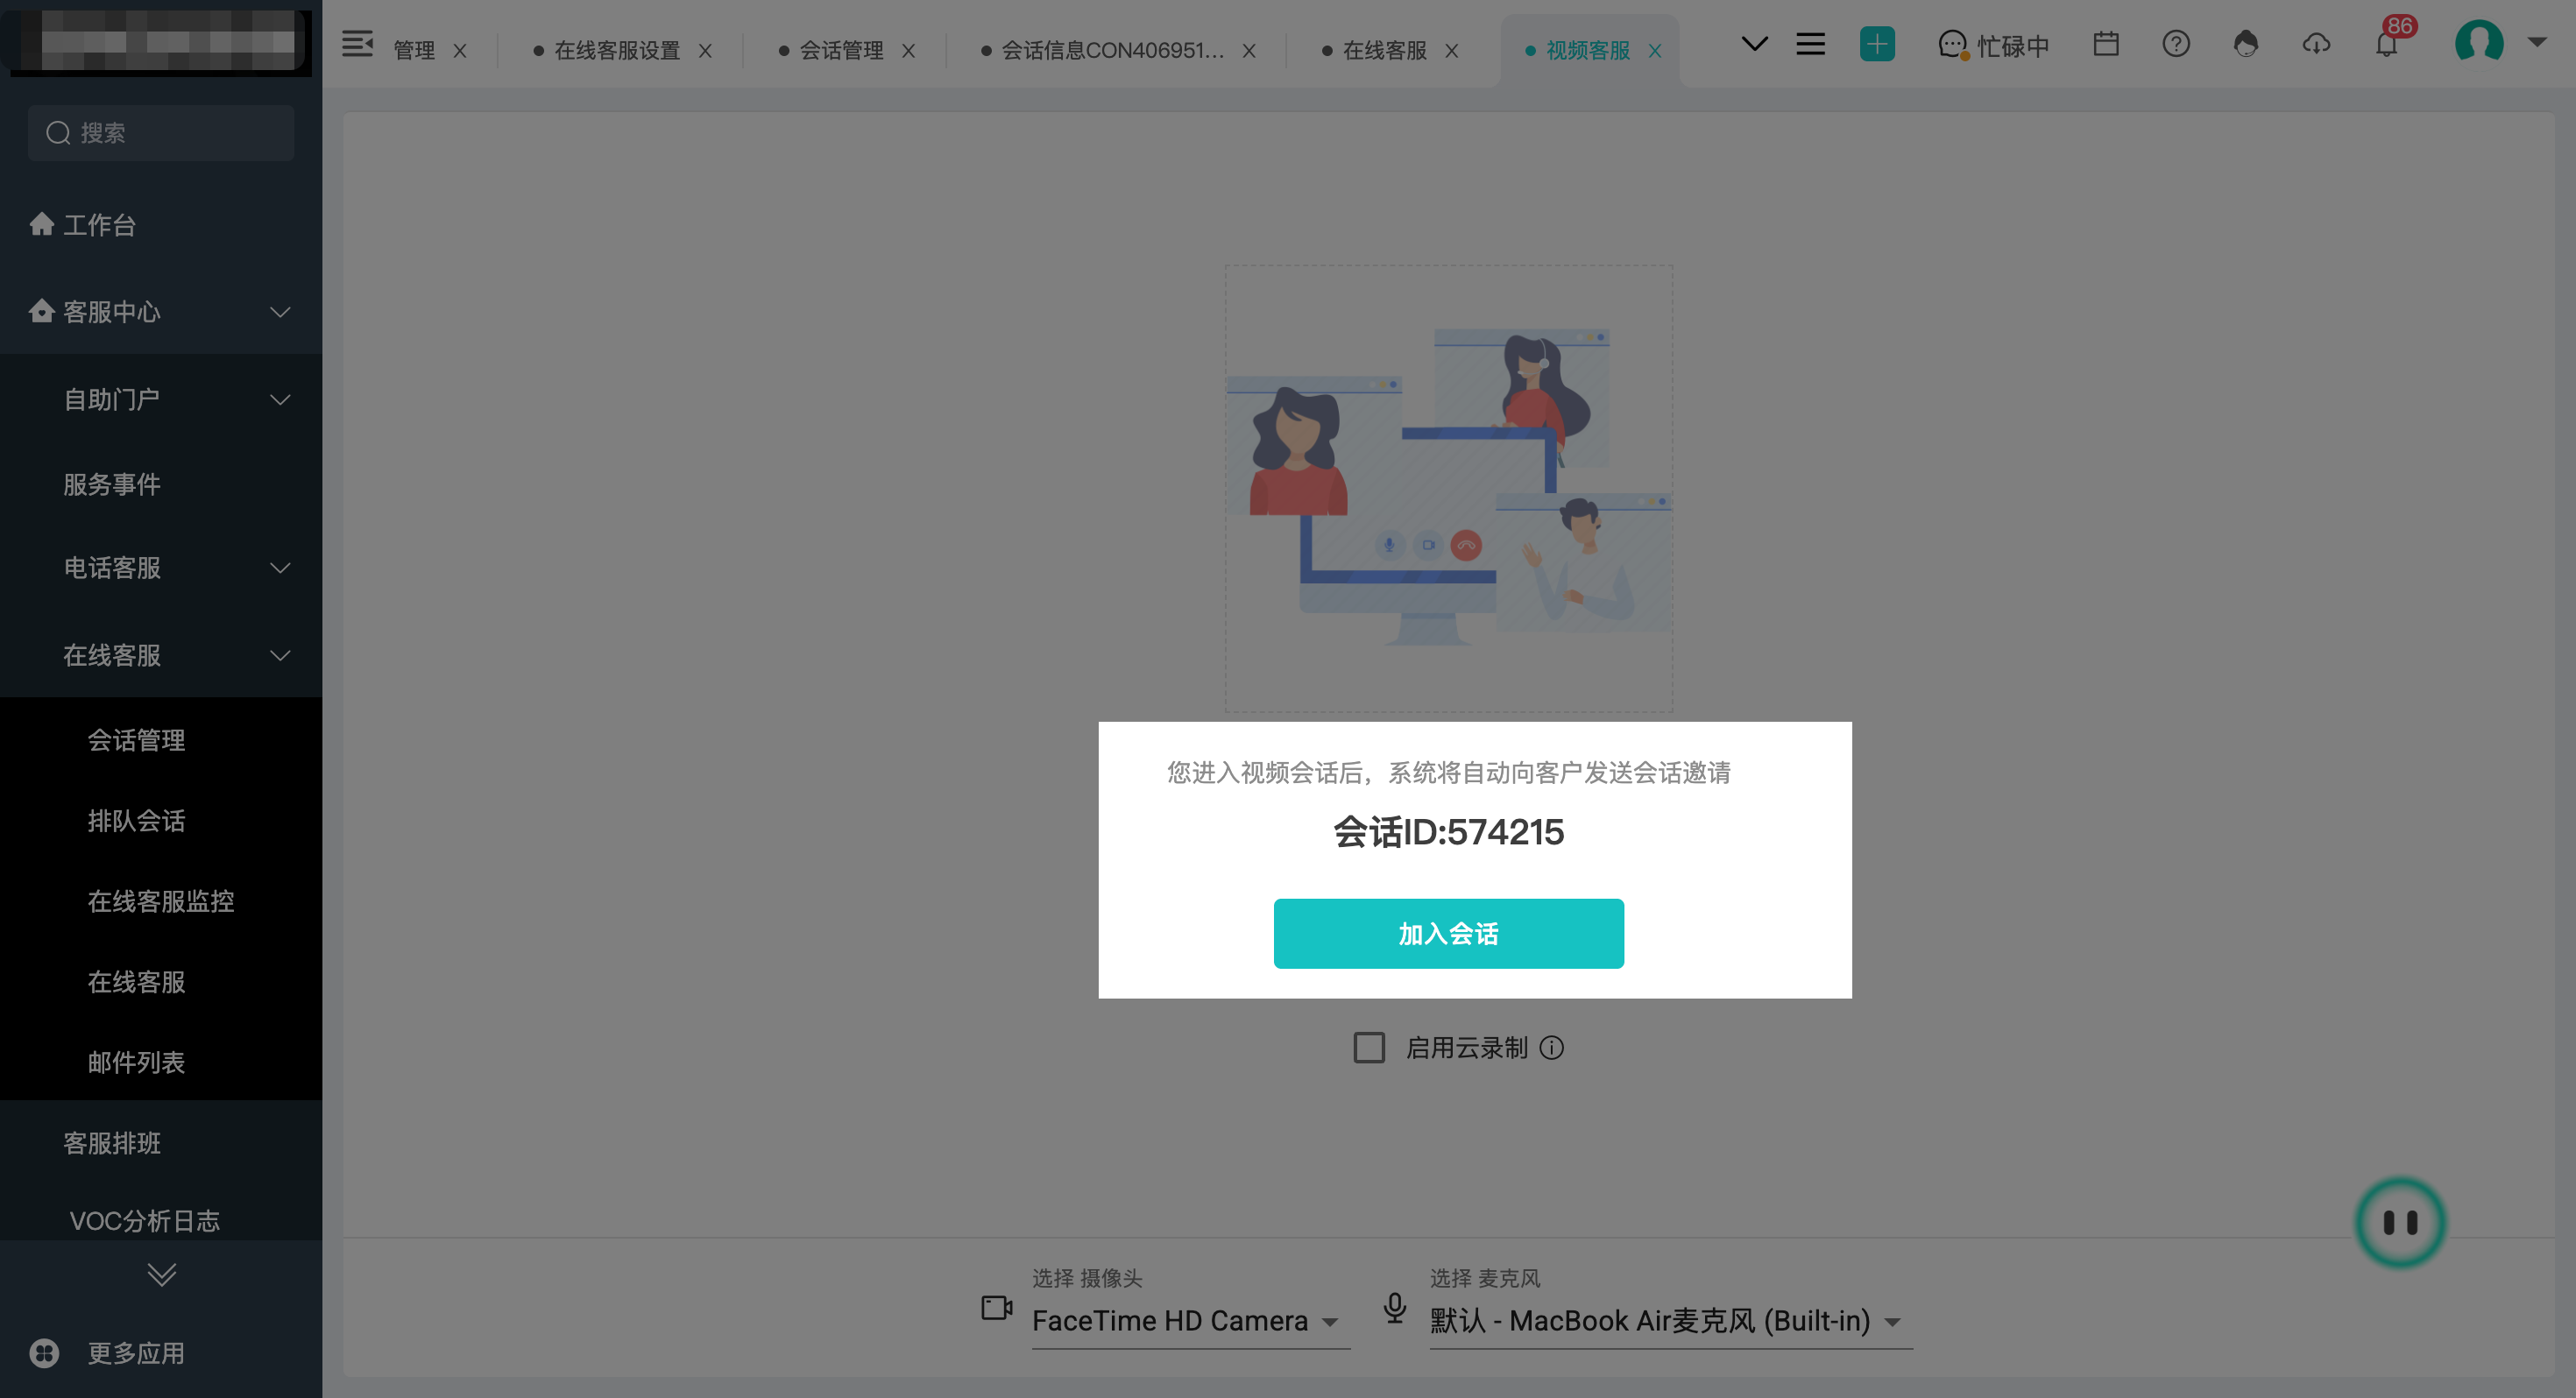Open the cloud download icon
Screen dimensions: 2576x1398
pyautogui.click(x=2316, y=44)
